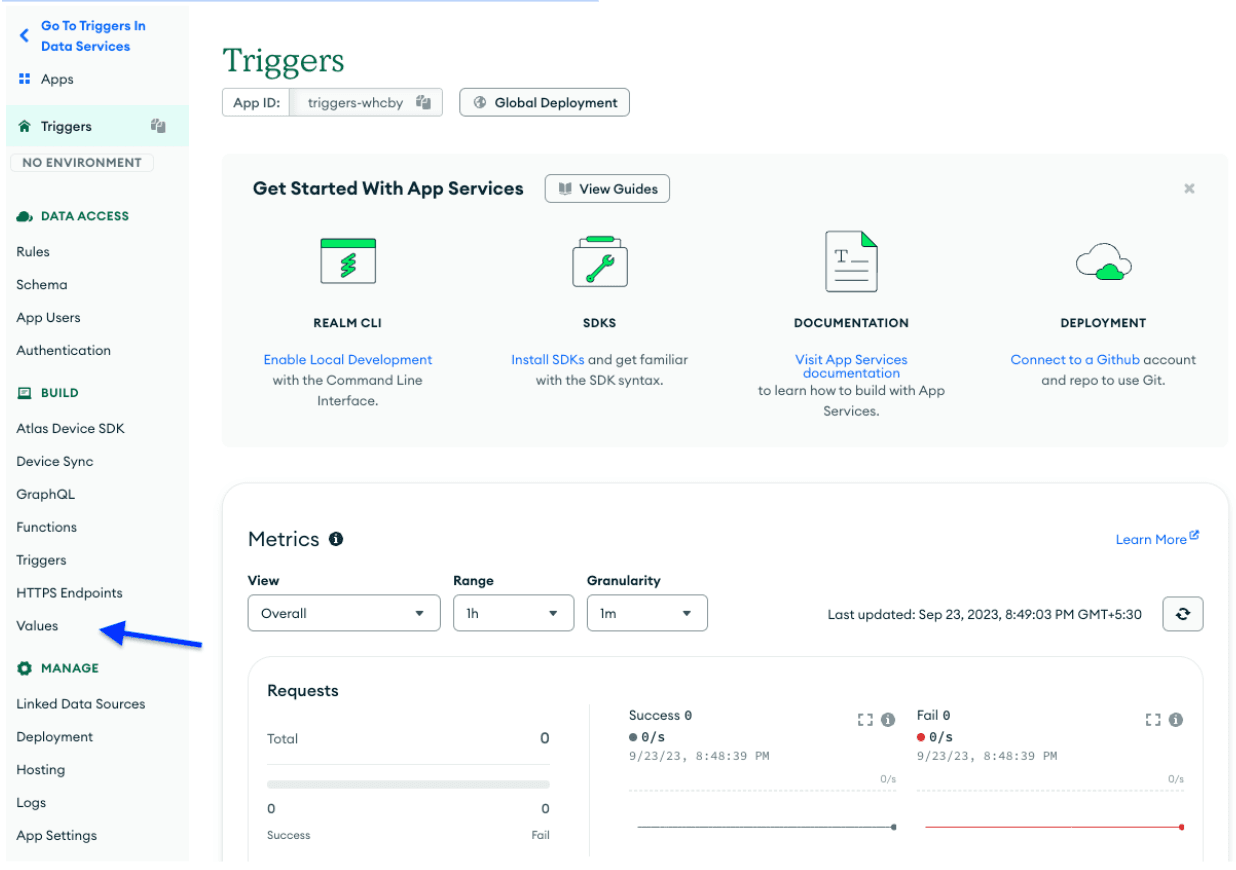Show info for the Fail chart
This screenshot has height=870, width=1236.
coord(1176,720)
